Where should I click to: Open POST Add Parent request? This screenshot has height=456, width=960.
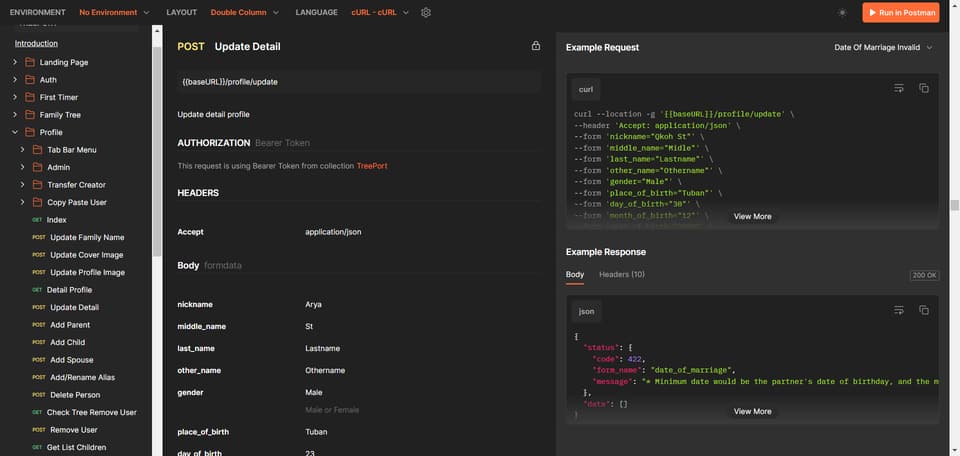(x=70, y=325)
